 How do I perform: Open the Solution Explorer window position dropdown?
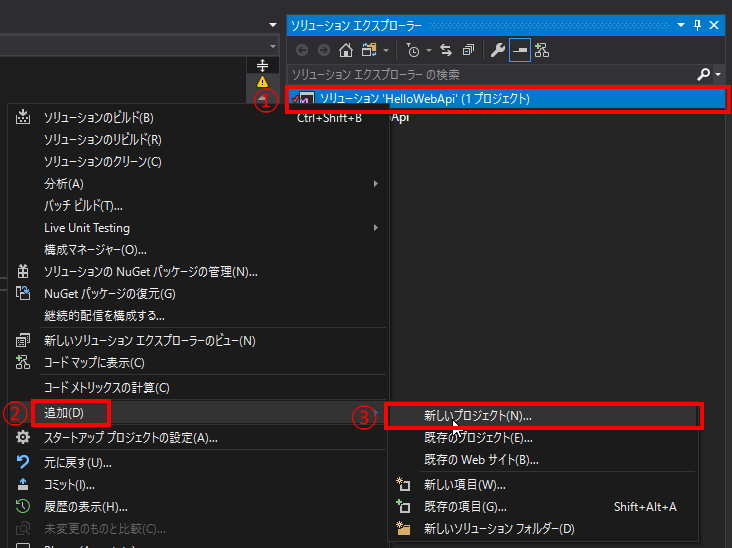click(x=681, y=25)
